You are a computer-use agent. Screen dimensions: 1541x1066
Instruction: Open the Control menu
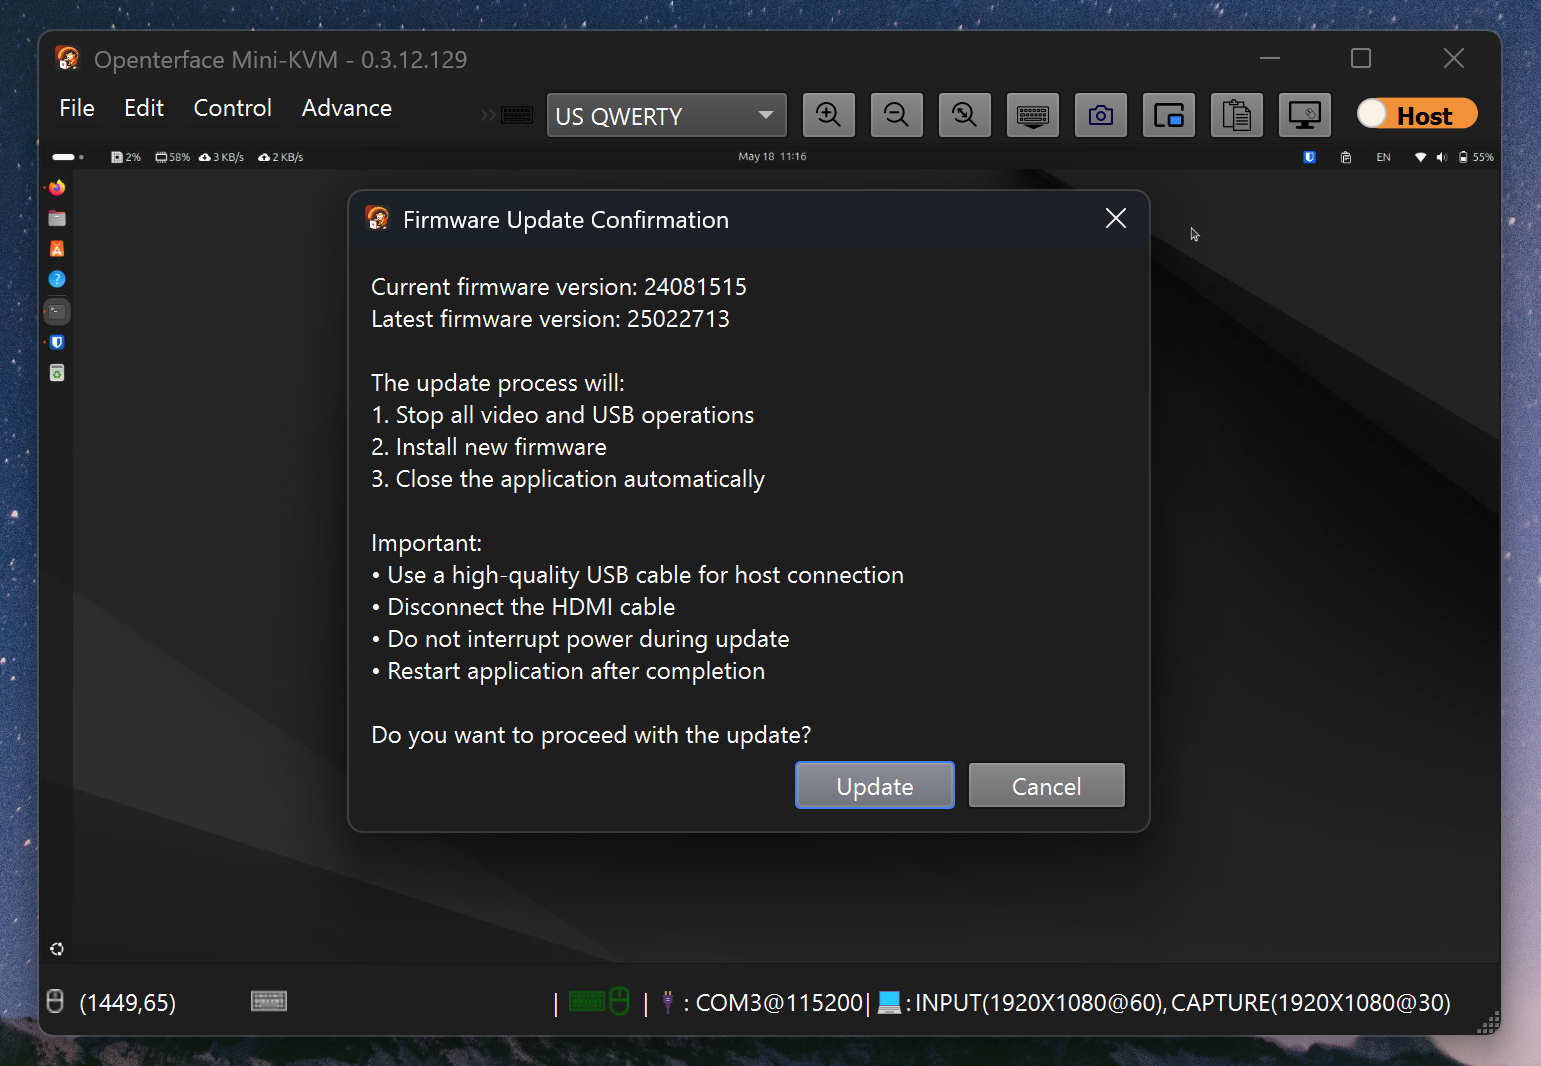click(232, 108)
